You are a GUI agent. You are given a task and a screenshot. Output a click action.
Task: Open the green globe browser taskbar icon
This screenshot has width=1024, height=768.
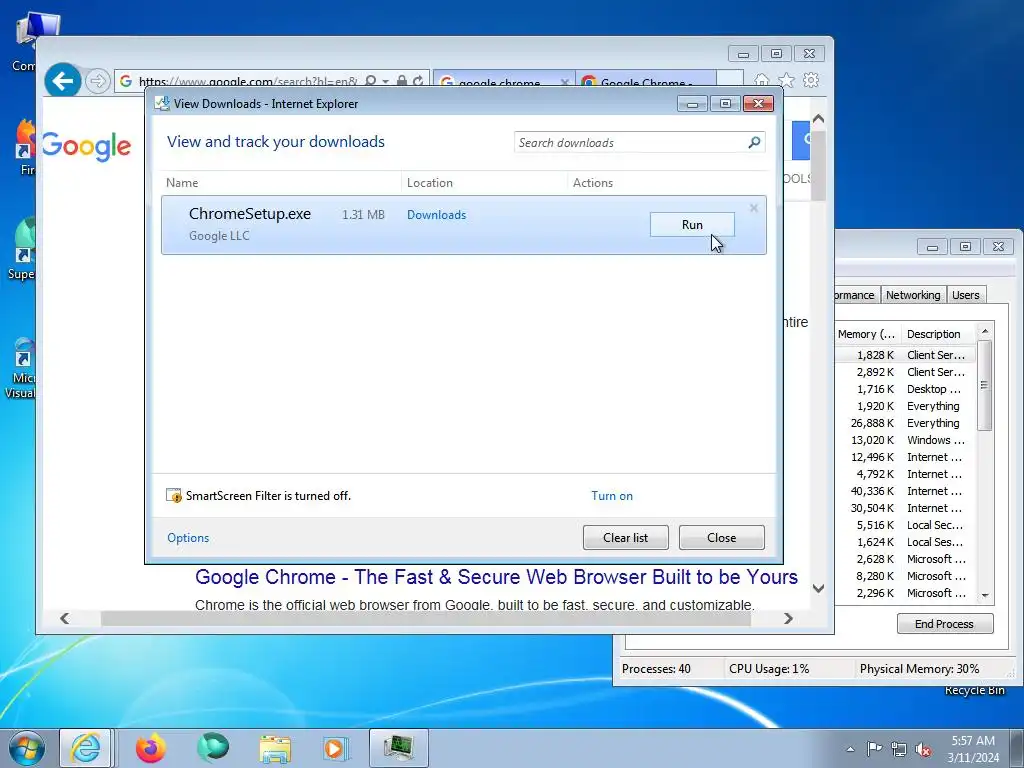(x=213, y=748)
